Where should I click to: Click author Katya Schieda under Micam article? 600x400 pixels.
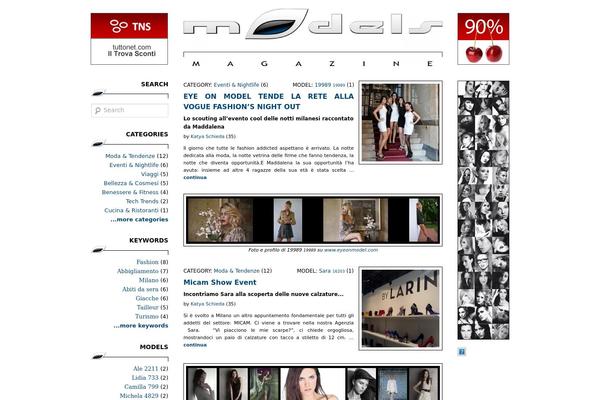tap(207, 304)
